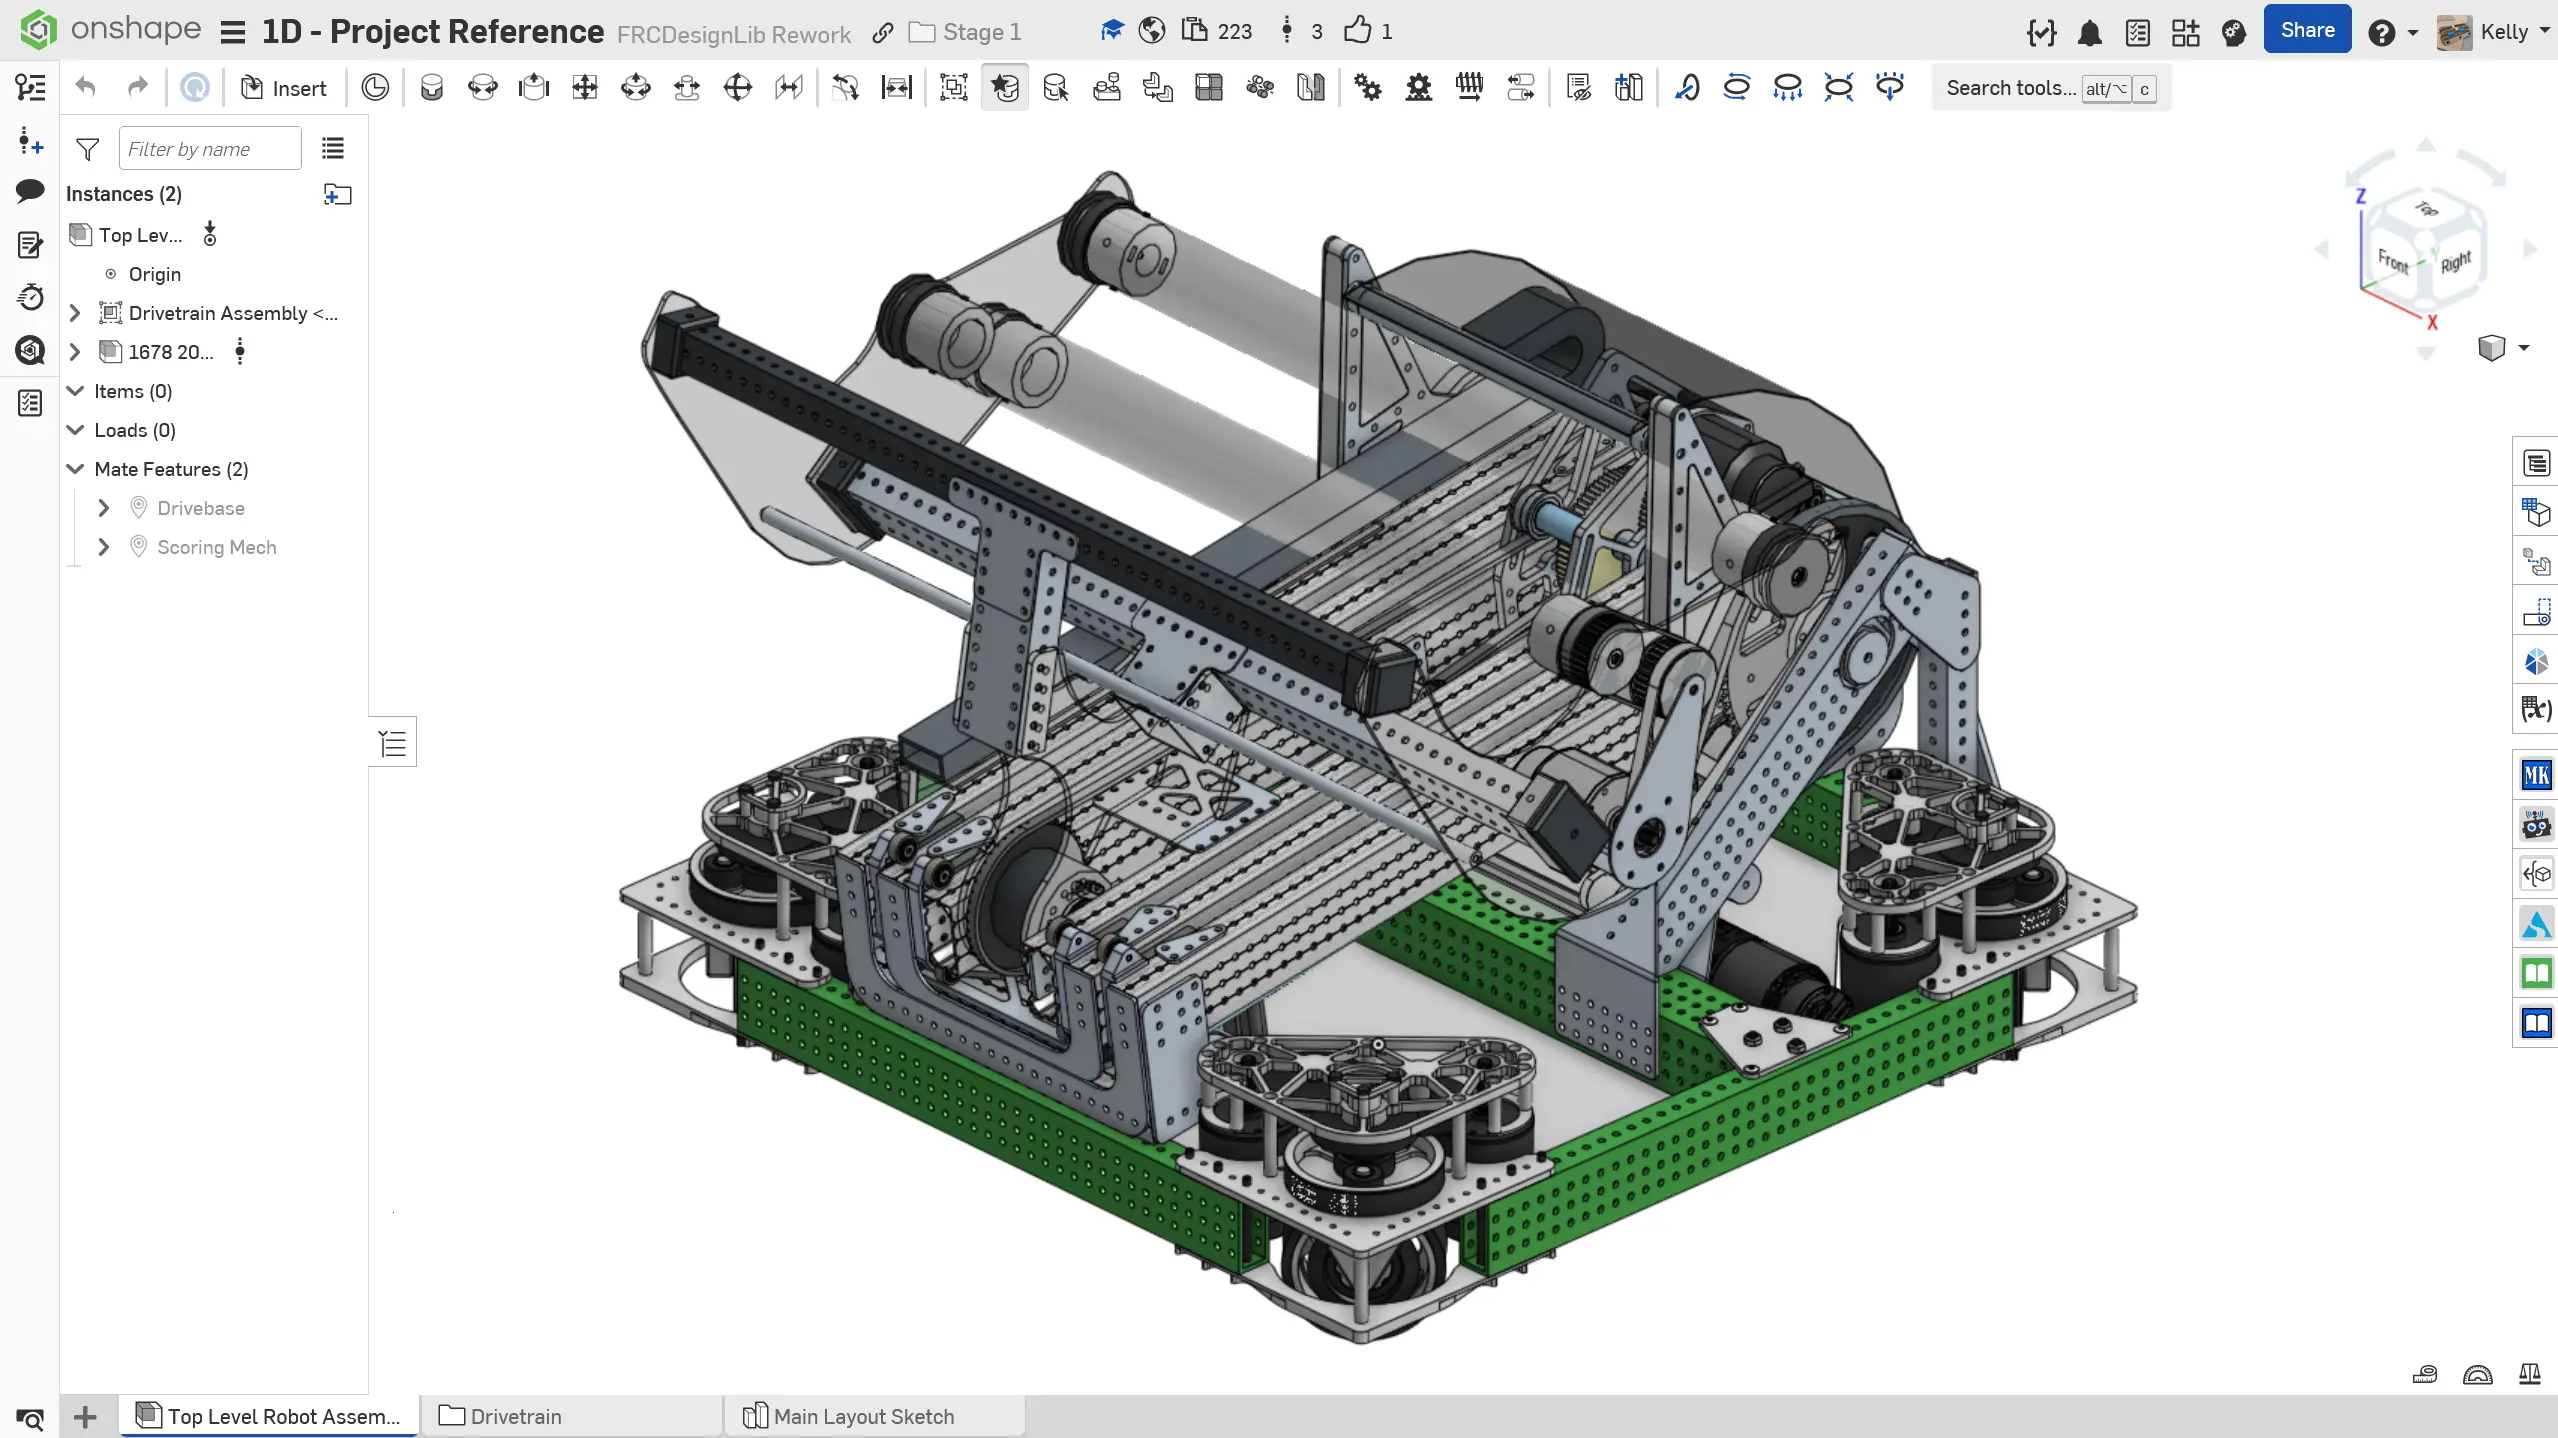Click the Right face of view cube
The height and width of the screenshot is (1438, 2558).
2455,263
